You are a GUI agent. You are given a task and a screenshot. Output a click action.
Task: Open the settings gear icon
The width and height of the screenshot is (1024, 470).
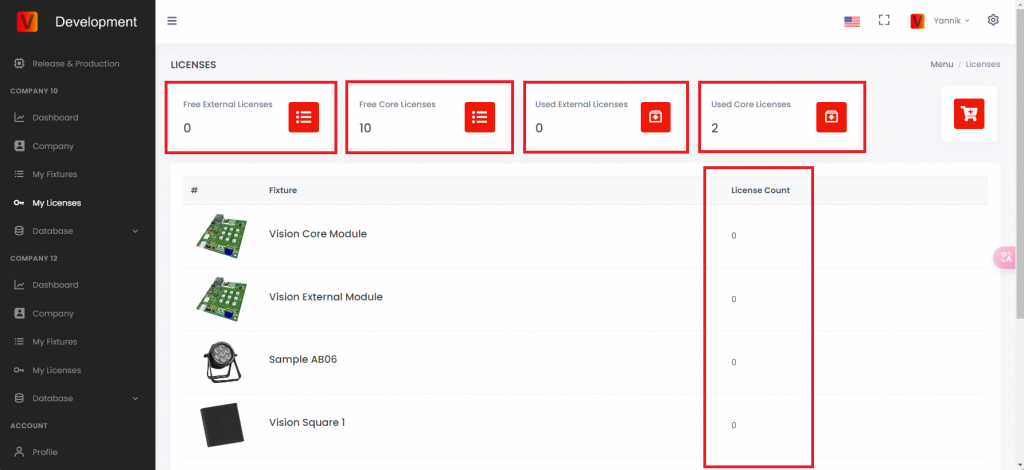pos(993,20)
